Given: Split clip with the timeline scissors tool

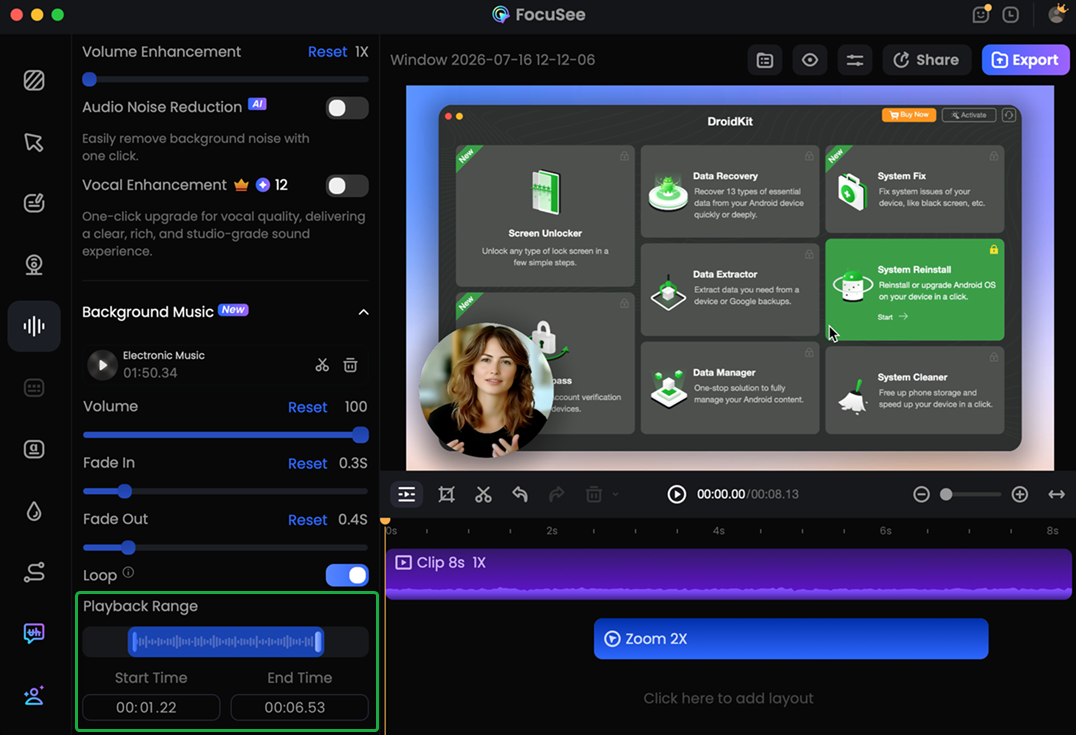Looking at the screenshot, I should [483, 494].
